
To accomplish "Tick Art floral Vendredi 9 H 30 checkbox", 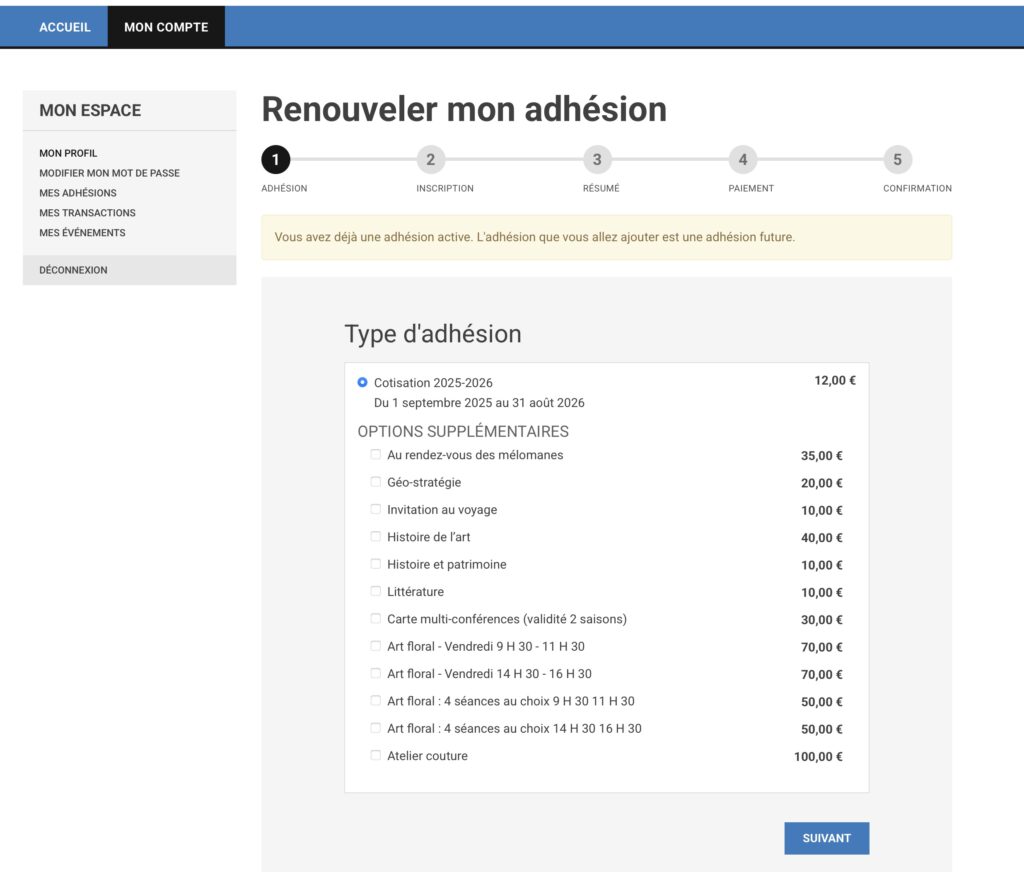I will coord(376,646).
